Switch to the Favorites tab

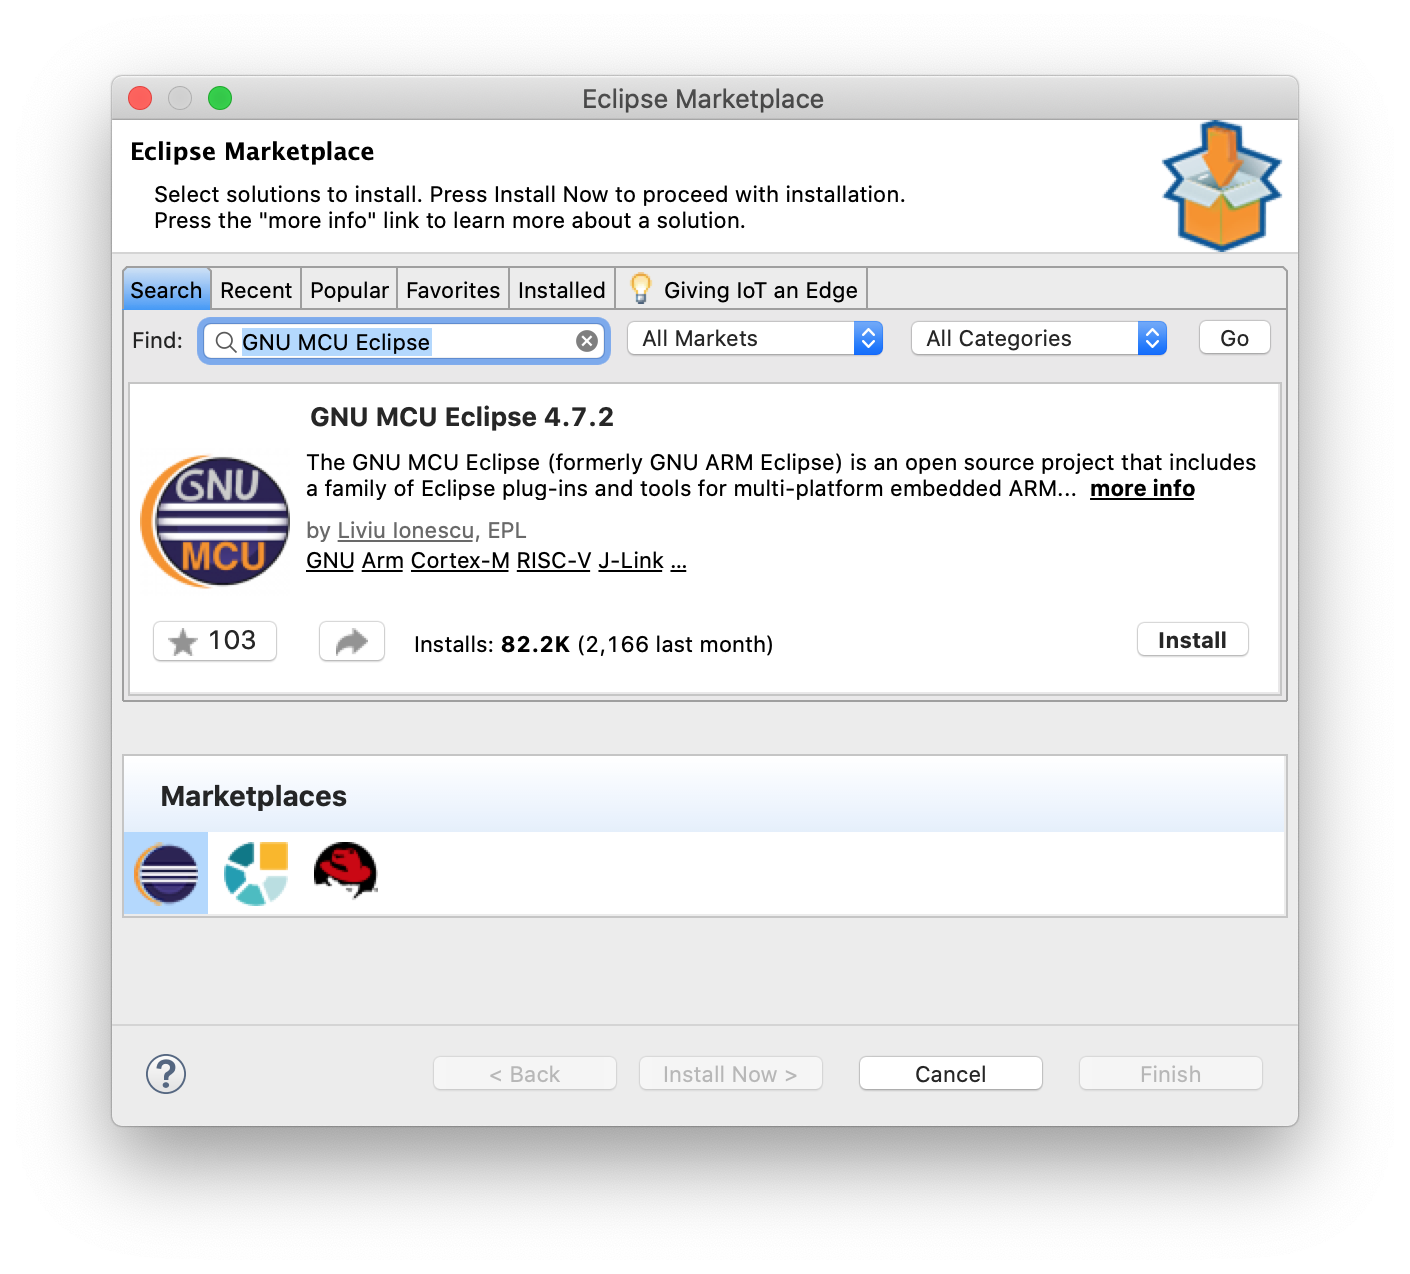click(453, 290)
